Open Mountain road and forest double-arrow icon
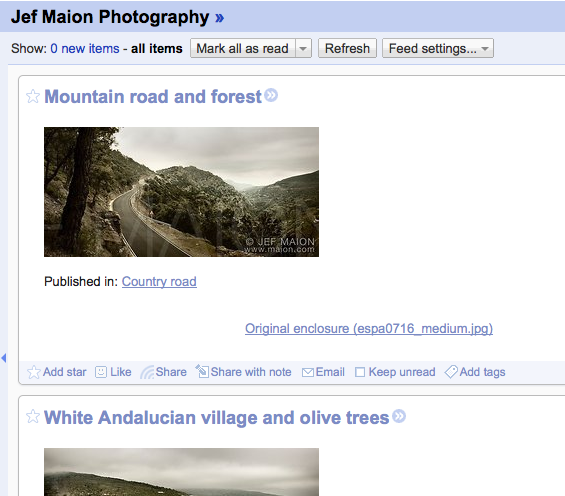The height and width of the screenshot is (496, 565). pos(271,95)
